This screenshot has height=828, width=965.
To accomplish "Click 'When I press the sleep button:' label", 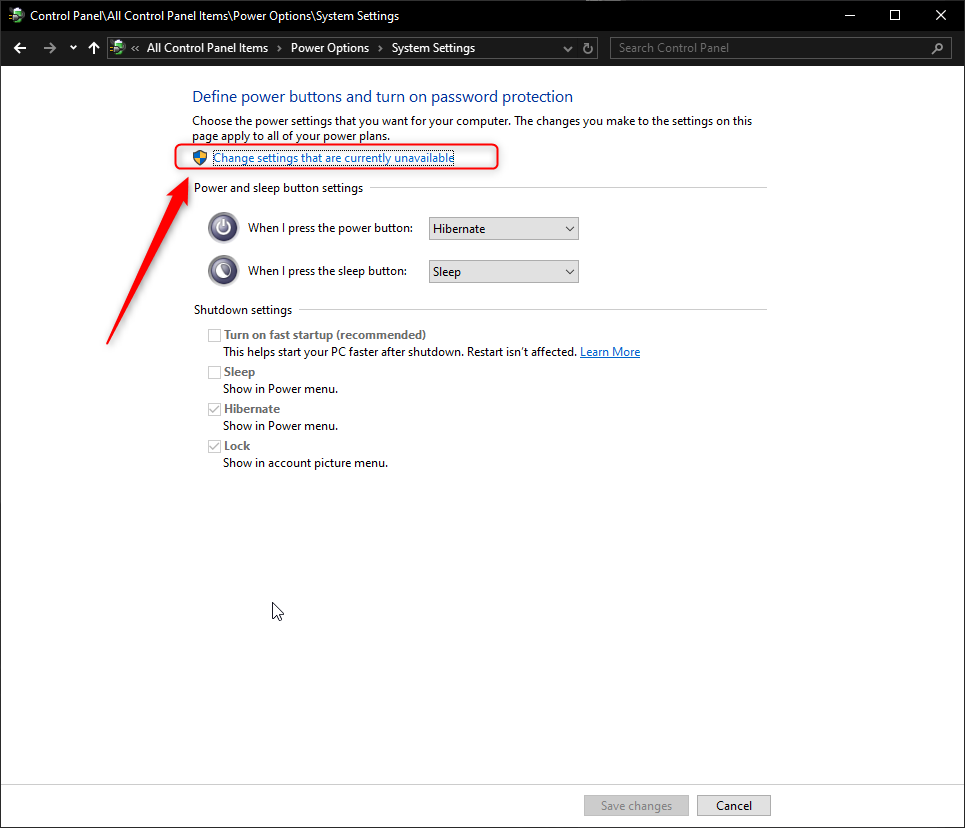I will pos(327,271).
